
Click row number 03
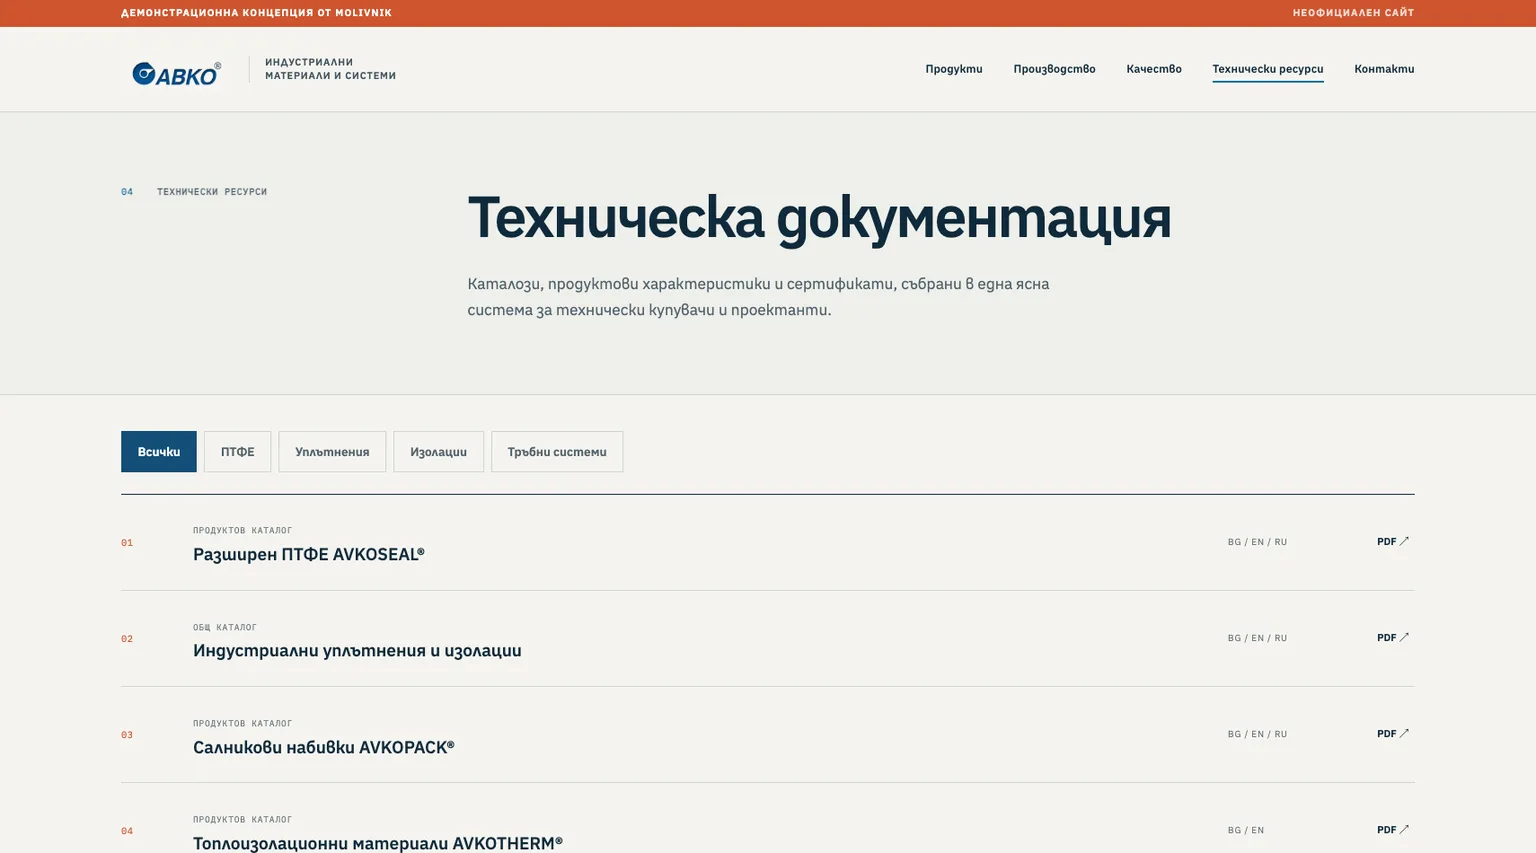[x=127, y=735]
